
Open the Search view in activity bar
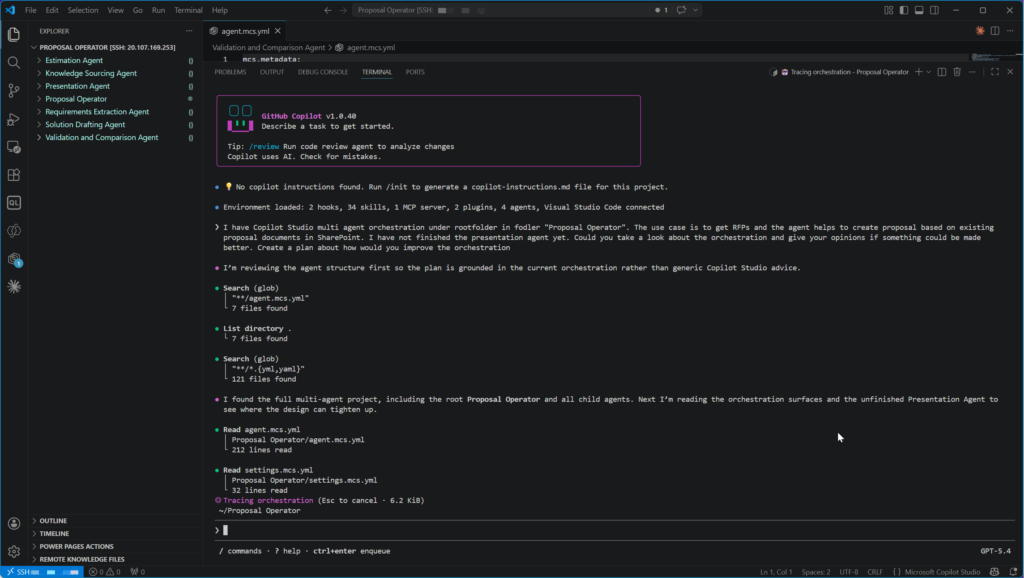tap(14, 63)
